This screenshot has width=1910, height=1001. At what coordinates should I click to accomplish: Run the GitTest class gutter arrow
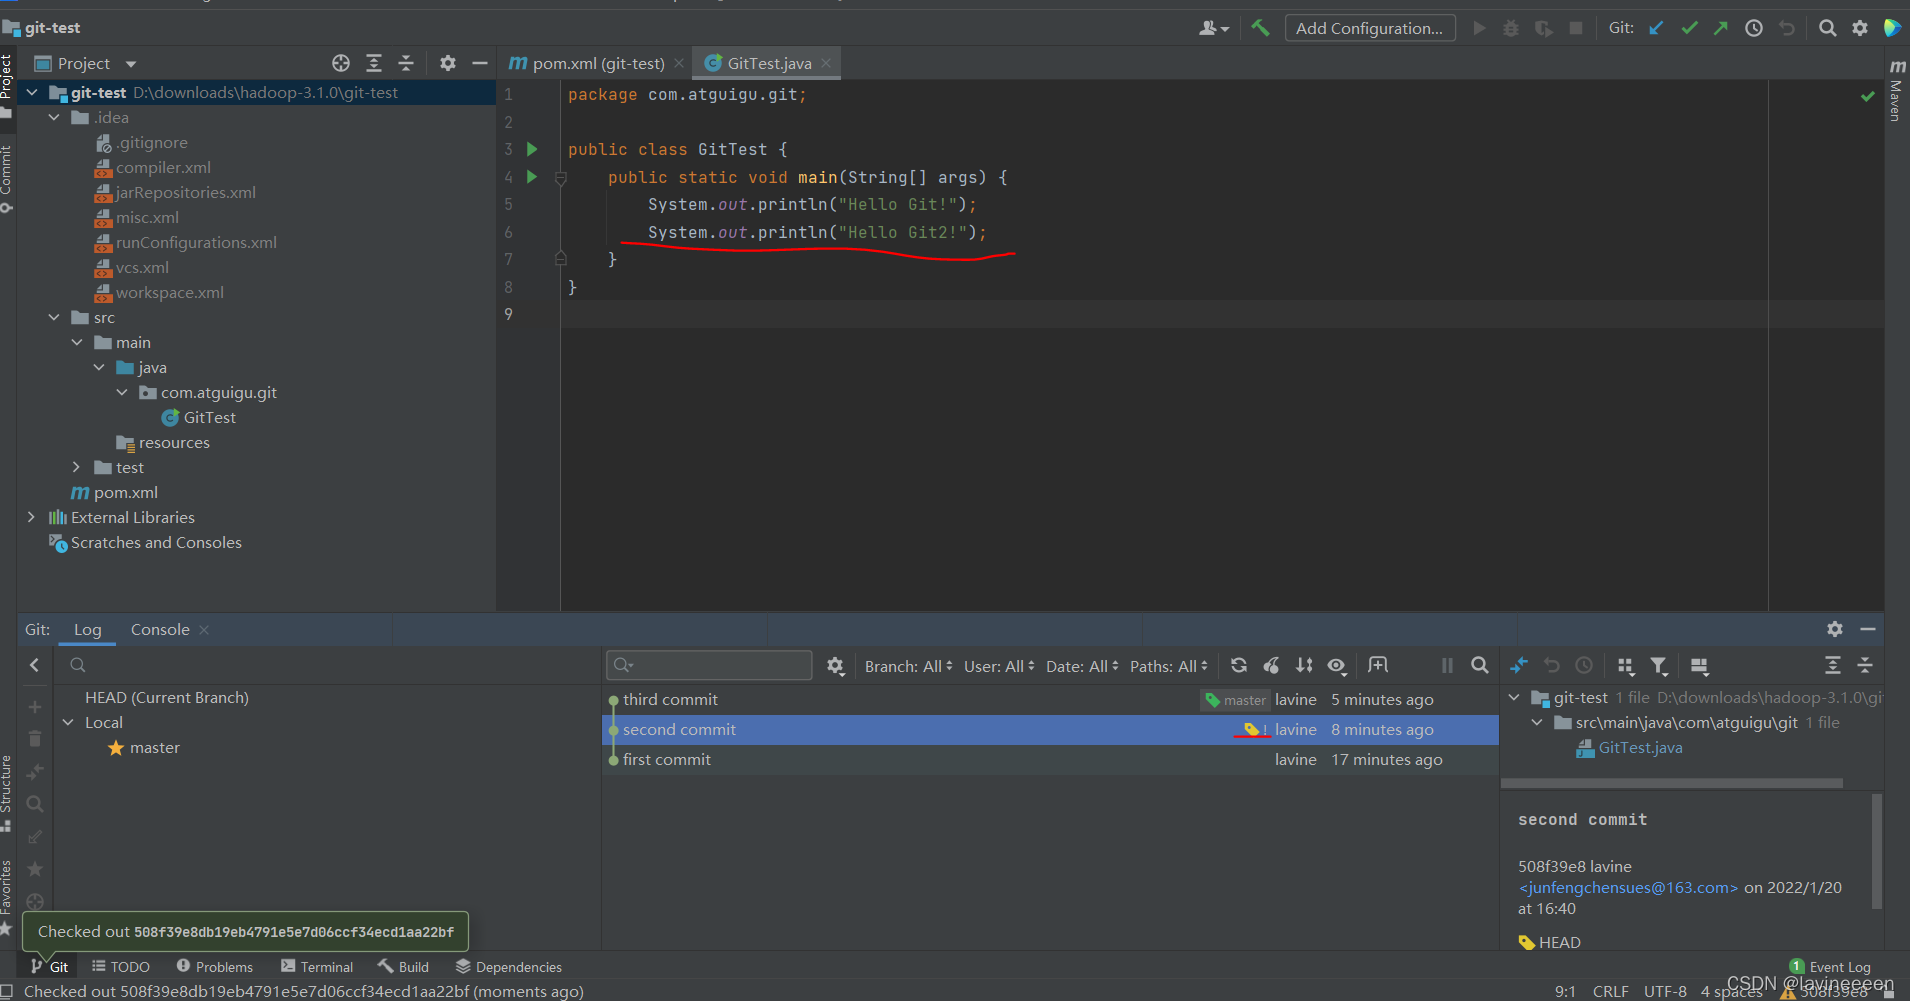532,149
